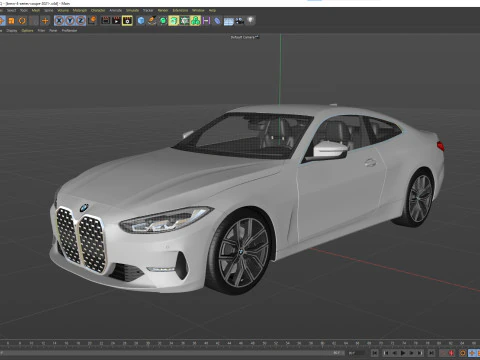Click the Default Camera viewport label
Screen dimensions: 480x360
tap(243, 37)
